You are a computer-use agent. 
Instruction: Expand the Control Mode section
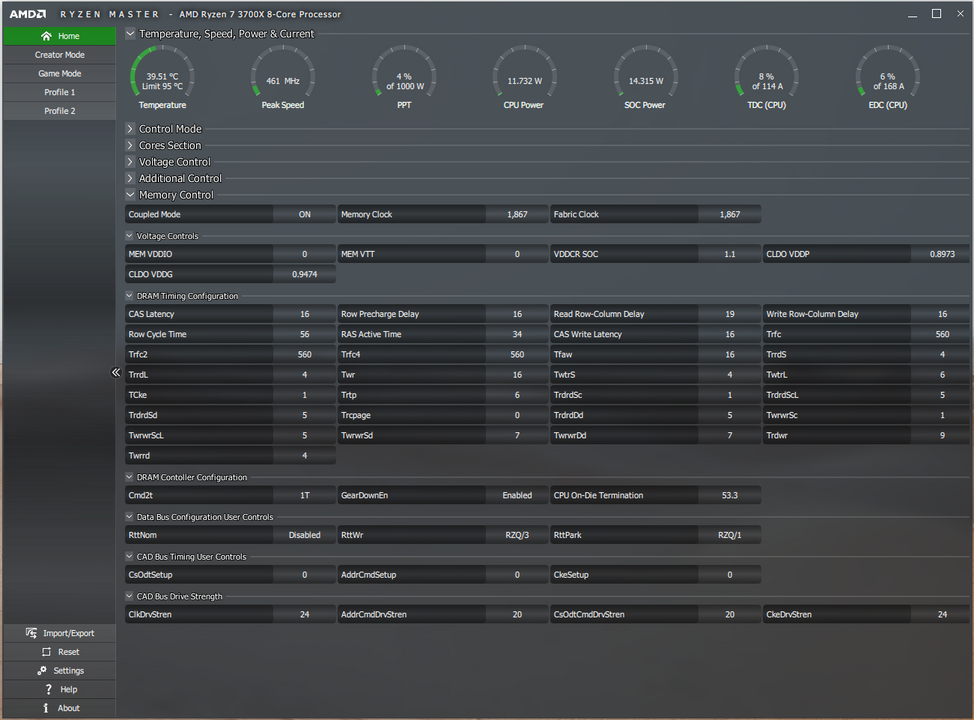[x=130, y=129]
